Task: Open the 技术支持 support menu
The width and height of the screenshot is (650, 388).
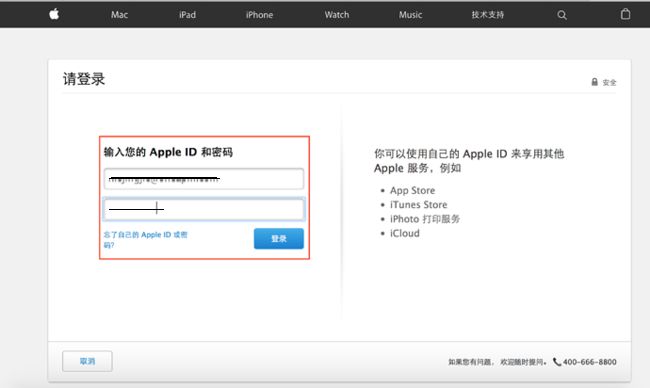Action: coord(488,15)
